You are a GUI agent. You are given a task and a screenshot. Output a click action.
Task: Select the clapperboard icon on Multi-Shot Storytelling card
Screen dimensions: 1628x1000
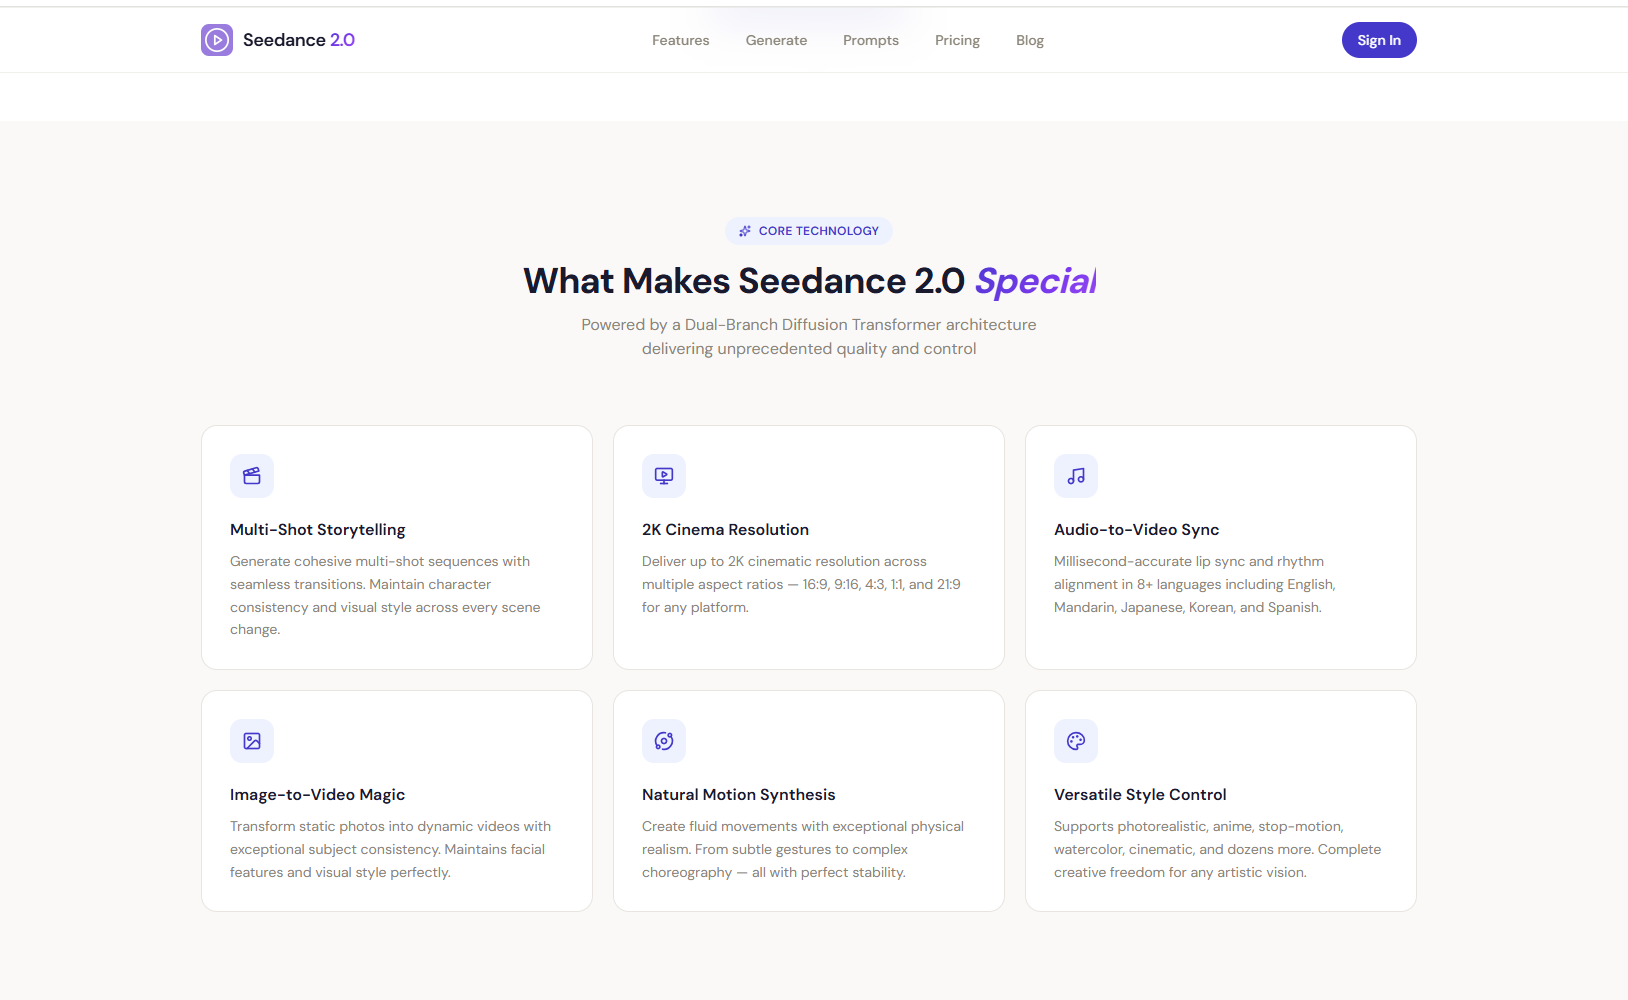point(251,476)
